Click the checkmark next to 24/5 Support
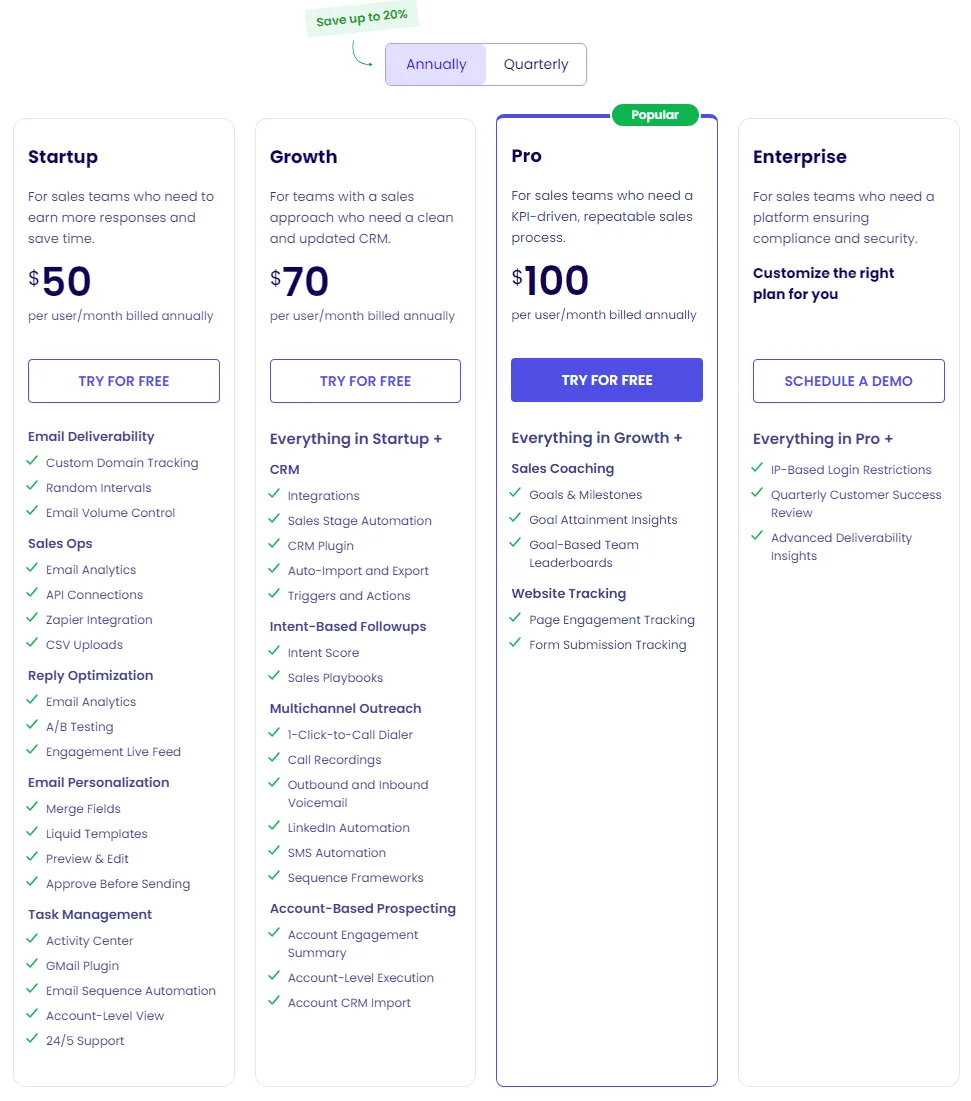Screen dimensions: 971x1101 click(x=33, y=1040)
